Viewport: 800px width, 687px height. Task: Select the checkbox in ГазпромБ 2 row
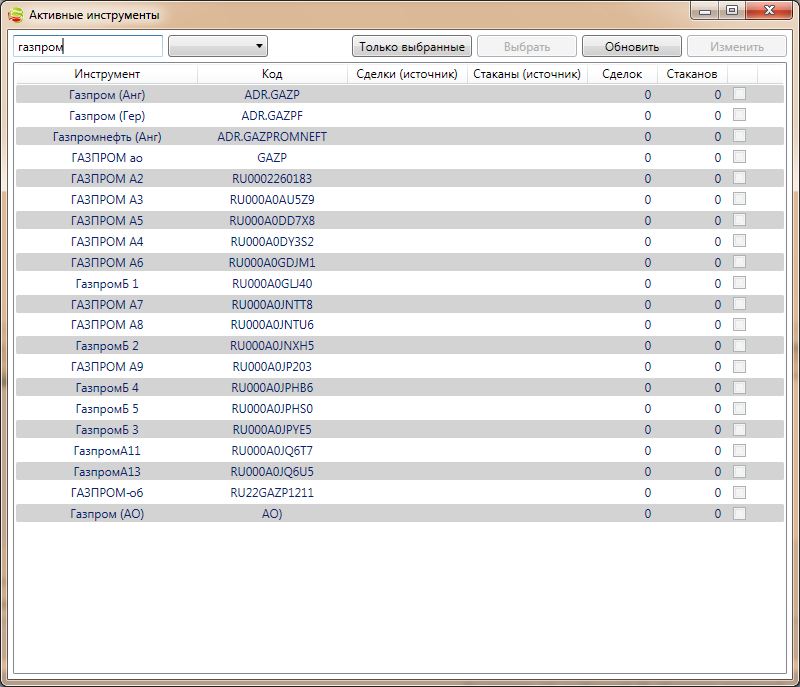739,345
